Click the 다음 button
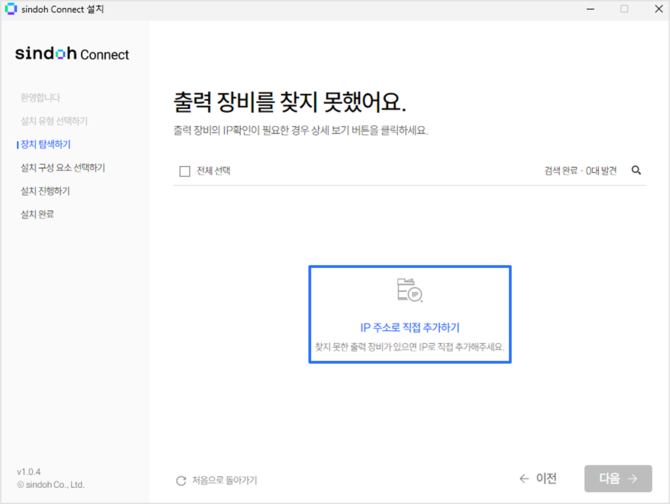The image size is (670, 504). pyautogui.click(x=618, y=478)
